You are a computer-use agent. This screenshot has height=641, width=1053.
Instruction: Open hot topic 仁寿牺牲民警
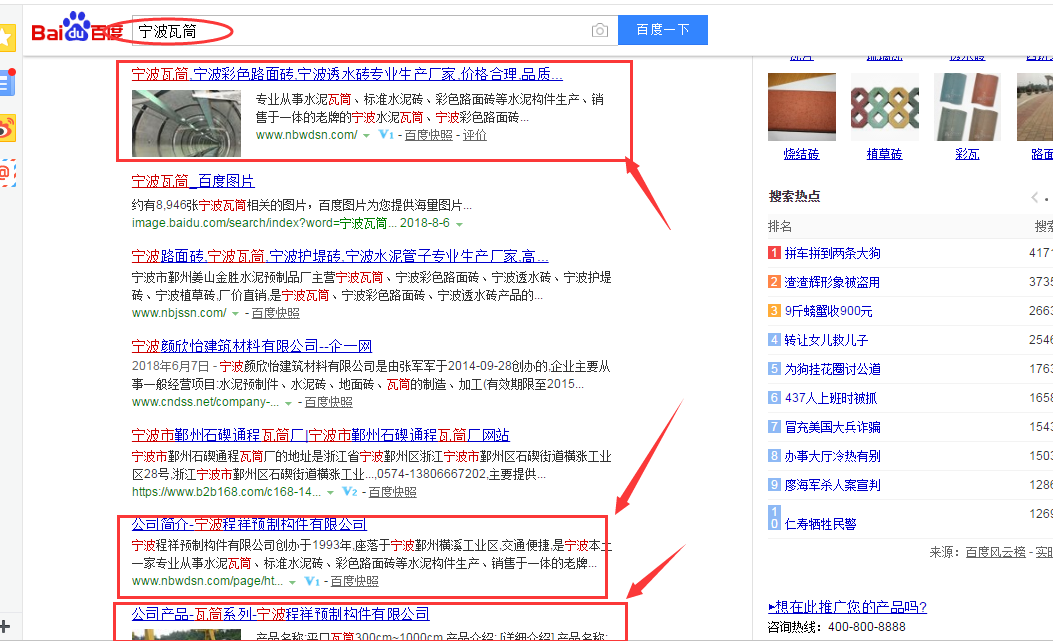point(820,523)
